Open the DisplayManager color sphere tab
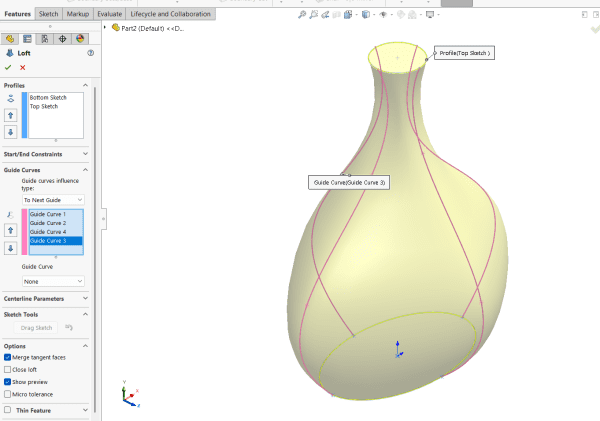The image size is (600, 421). click(x=81, y=38)
